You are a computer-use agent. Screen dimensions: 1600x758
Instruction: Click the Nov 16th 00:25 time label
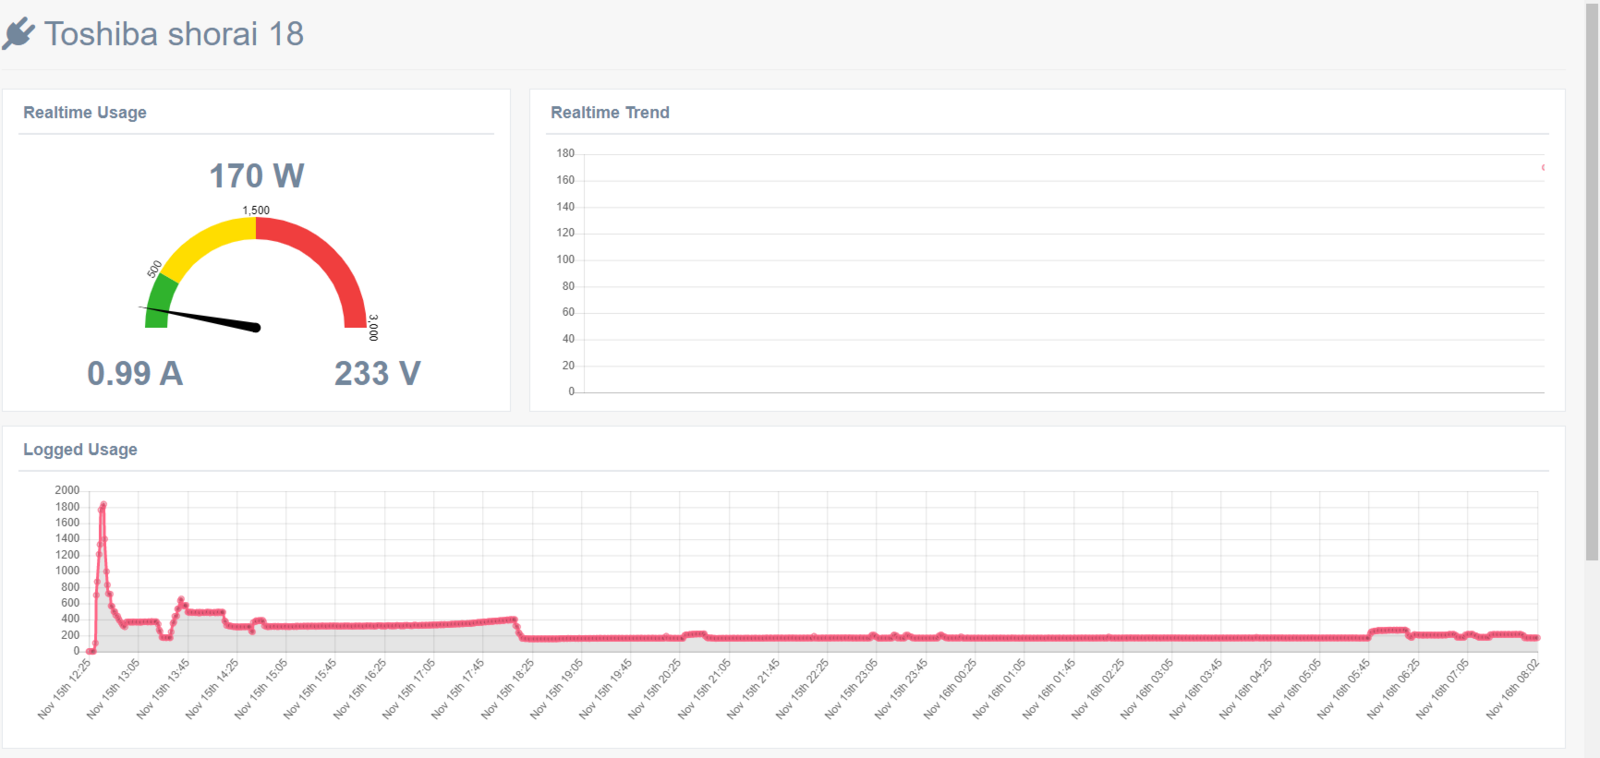tap(950, 689)
